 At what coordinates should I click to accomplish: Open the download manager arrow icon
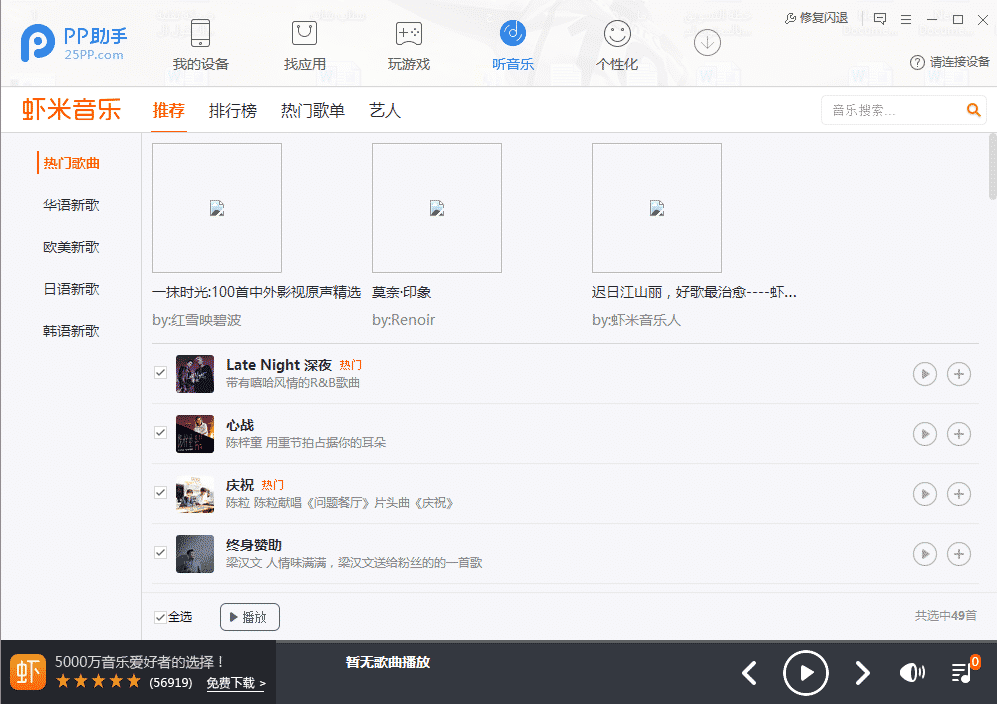(x=707, y=43)
